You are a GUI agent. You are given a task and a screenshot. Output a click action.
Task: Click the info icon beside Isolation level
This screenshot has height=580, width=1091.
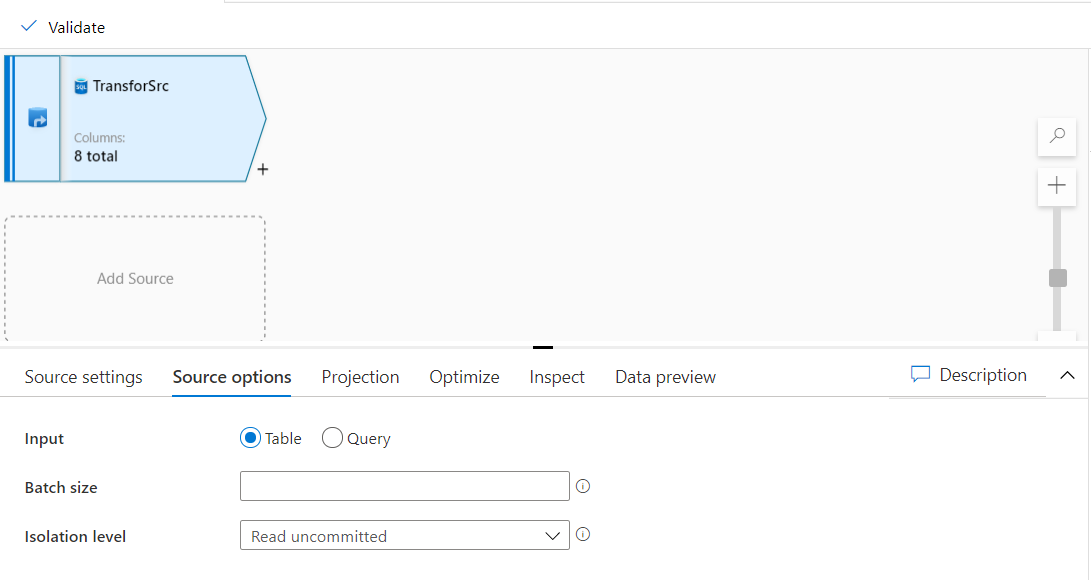(x=583, y=535)
